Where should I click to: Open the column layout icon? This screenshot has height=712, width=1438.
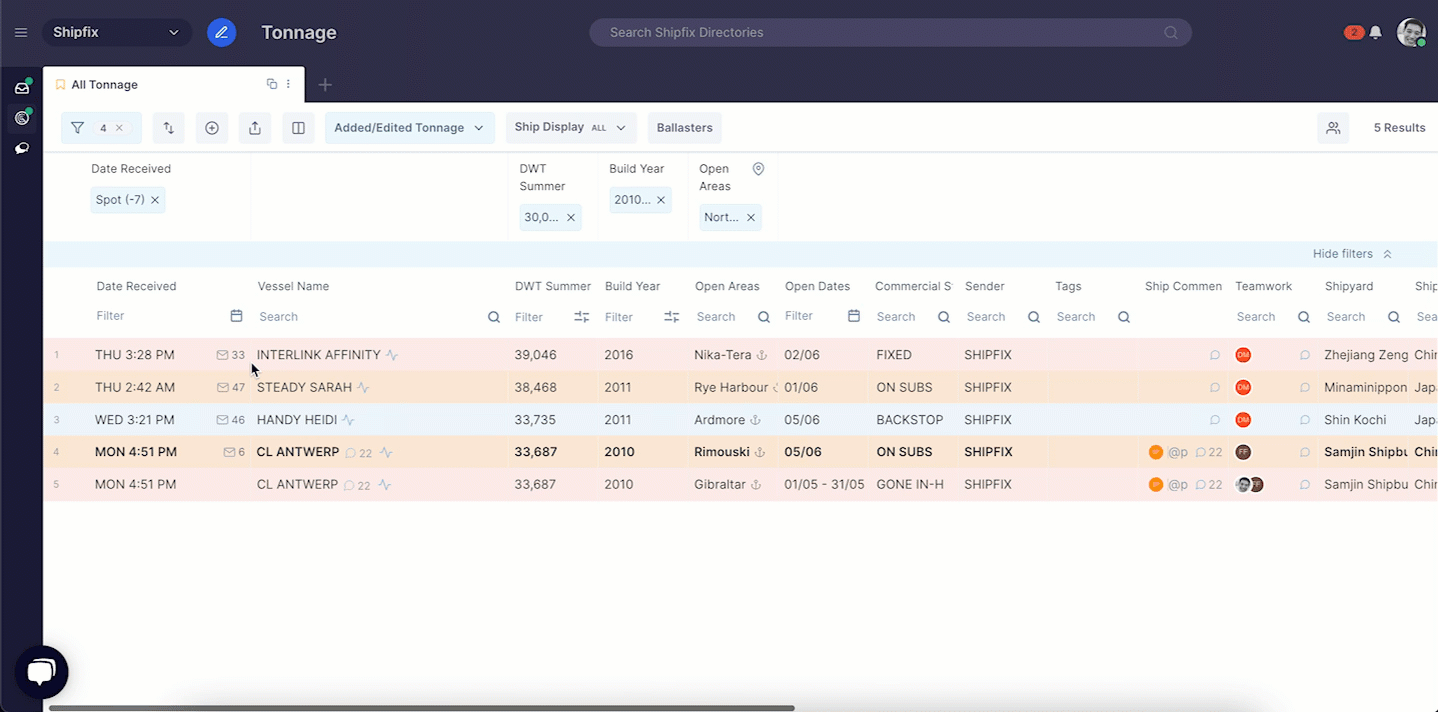click(x=298, y=128)
